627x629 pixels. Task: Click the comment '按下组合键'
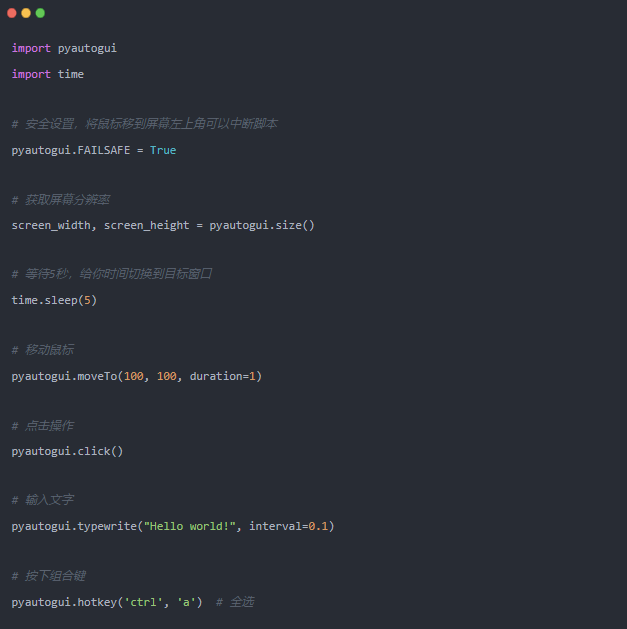49,576
